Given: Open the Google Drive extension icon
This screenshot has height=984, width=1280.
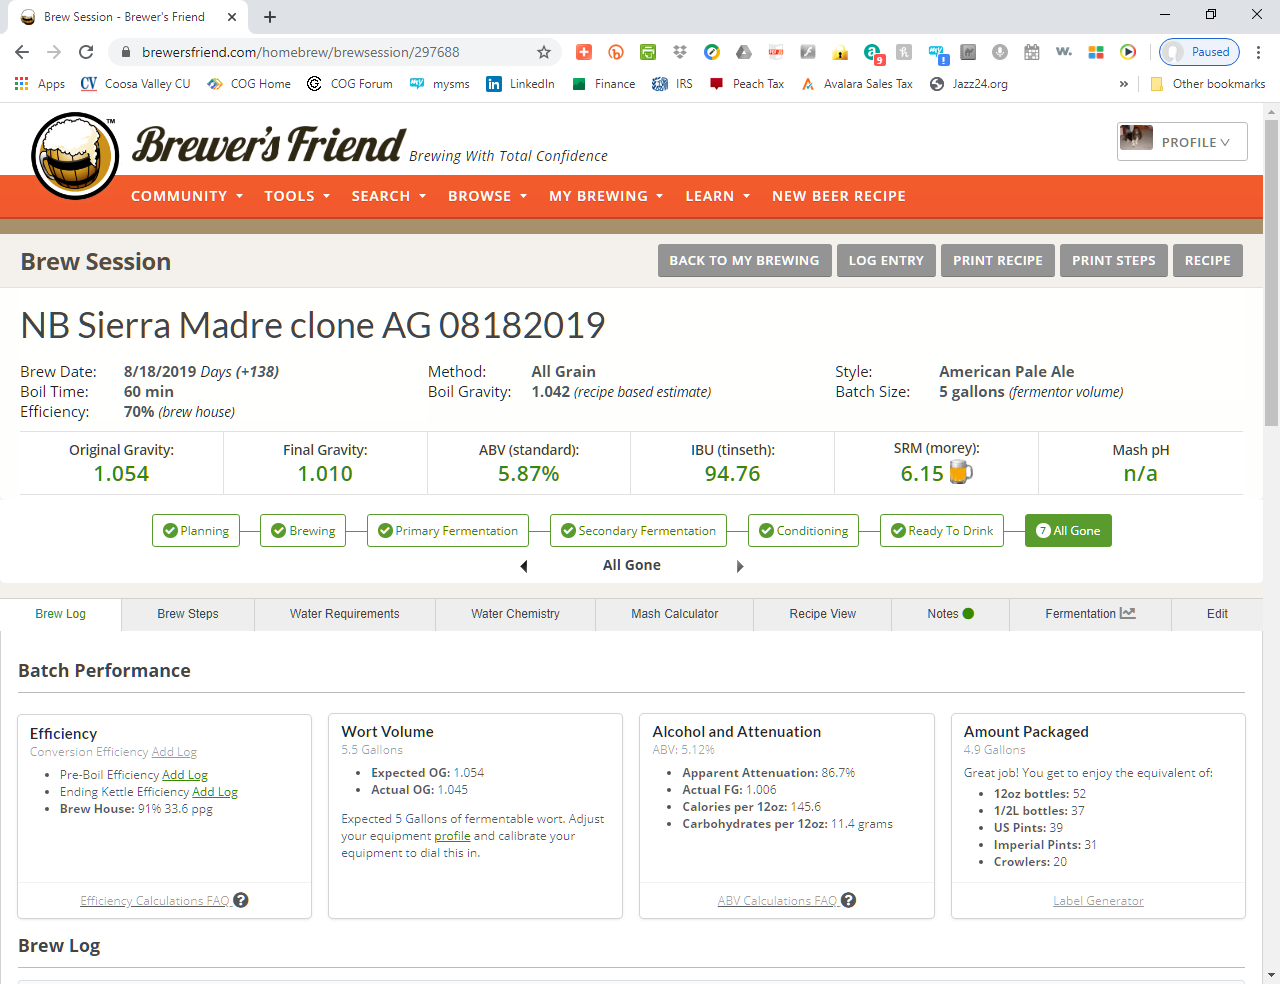Looking at the screenshot, I should [744, 52].
